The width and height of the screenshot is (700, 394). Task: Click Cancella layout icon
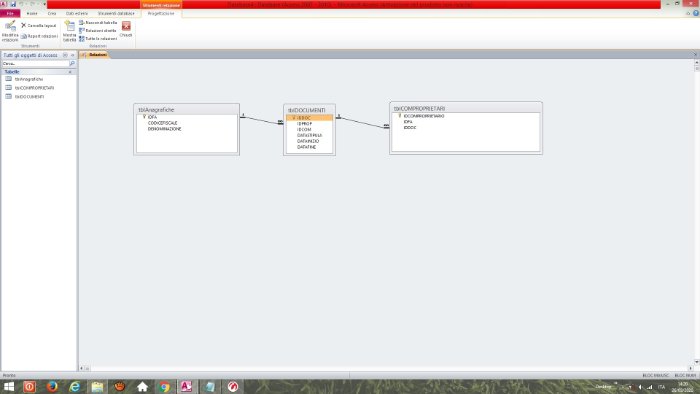pos(24,25)
